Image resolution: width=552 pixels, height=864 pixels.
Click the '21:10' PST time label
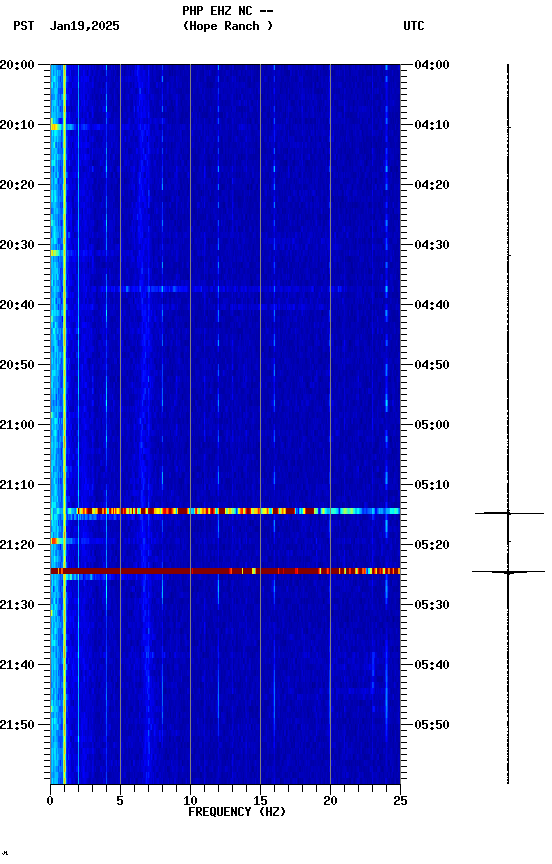coord(17,485)
